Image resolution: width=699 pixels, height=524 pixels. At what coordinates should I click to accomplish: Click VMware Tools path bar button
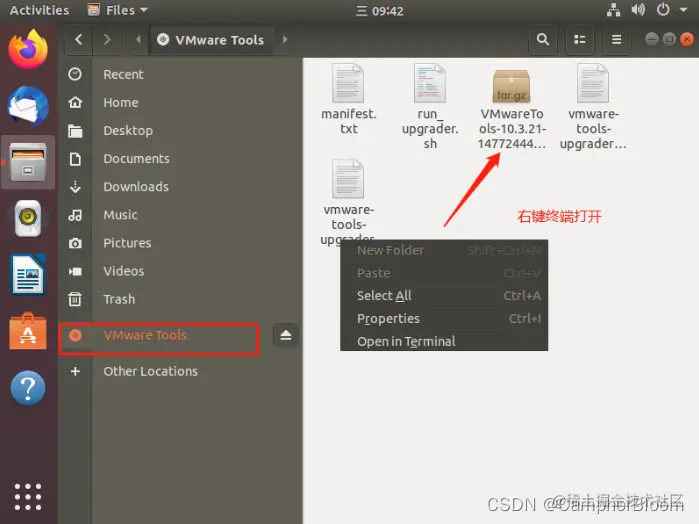211,40
